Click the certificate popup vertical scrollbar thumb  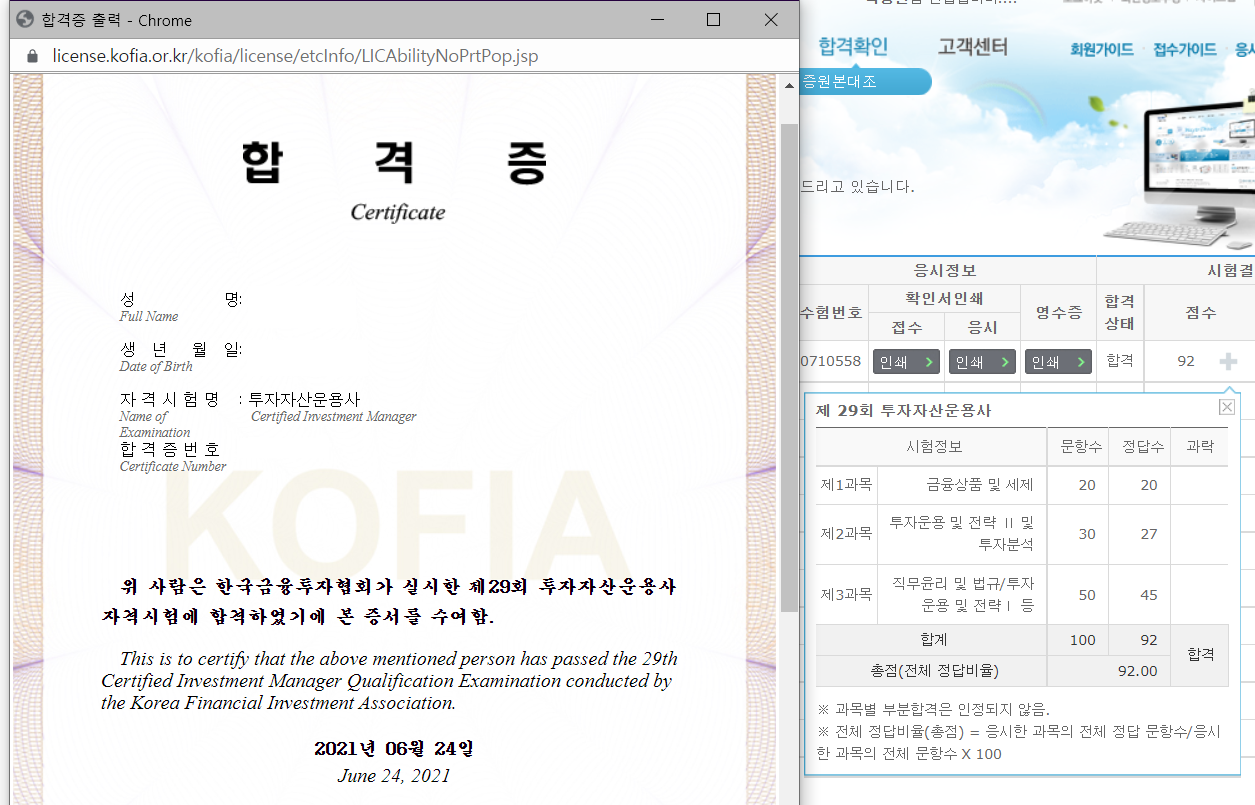pyautogui.click(x=789, y=368)
